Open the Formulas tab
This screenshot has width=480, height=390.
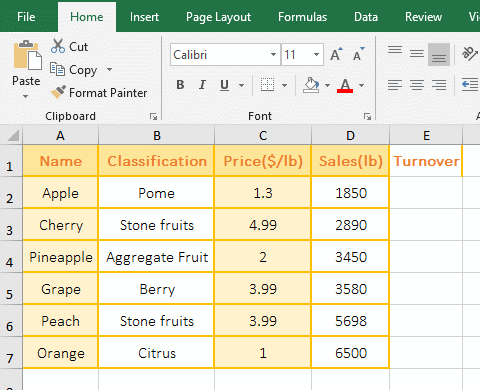click(x=303, y=17)
